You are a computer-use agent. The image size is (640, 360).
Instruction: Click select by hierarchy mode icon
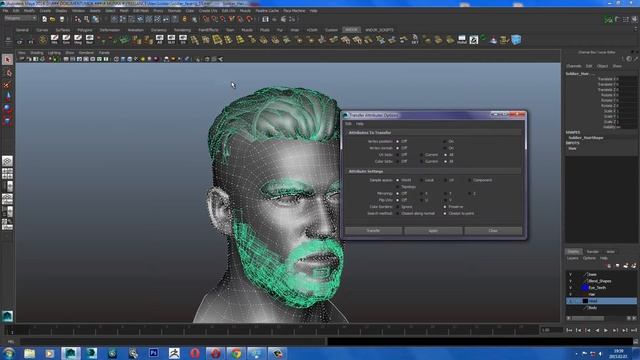pyautogui.click(x=78, y=19)
